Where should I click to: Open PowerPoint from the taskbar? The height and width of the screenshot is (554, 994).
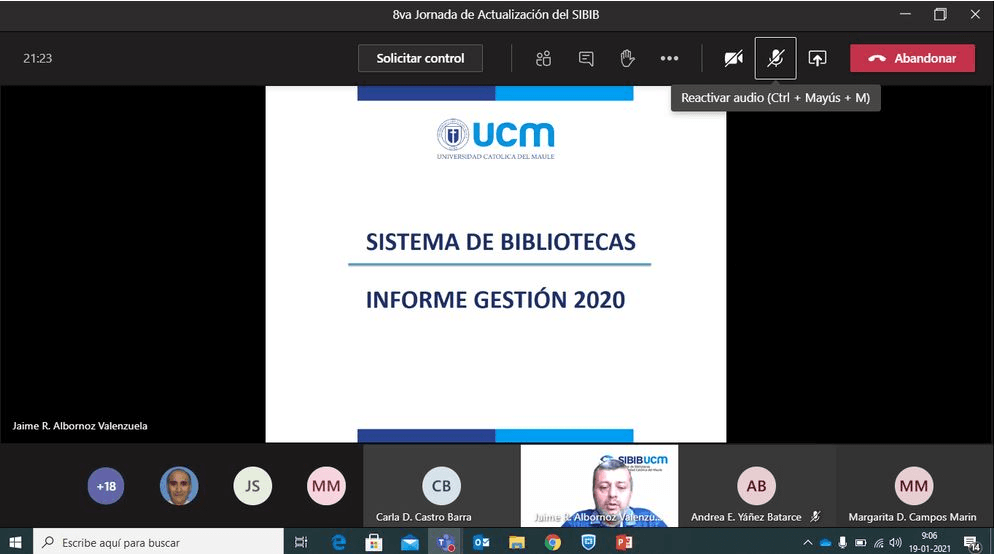coord(625,542)
